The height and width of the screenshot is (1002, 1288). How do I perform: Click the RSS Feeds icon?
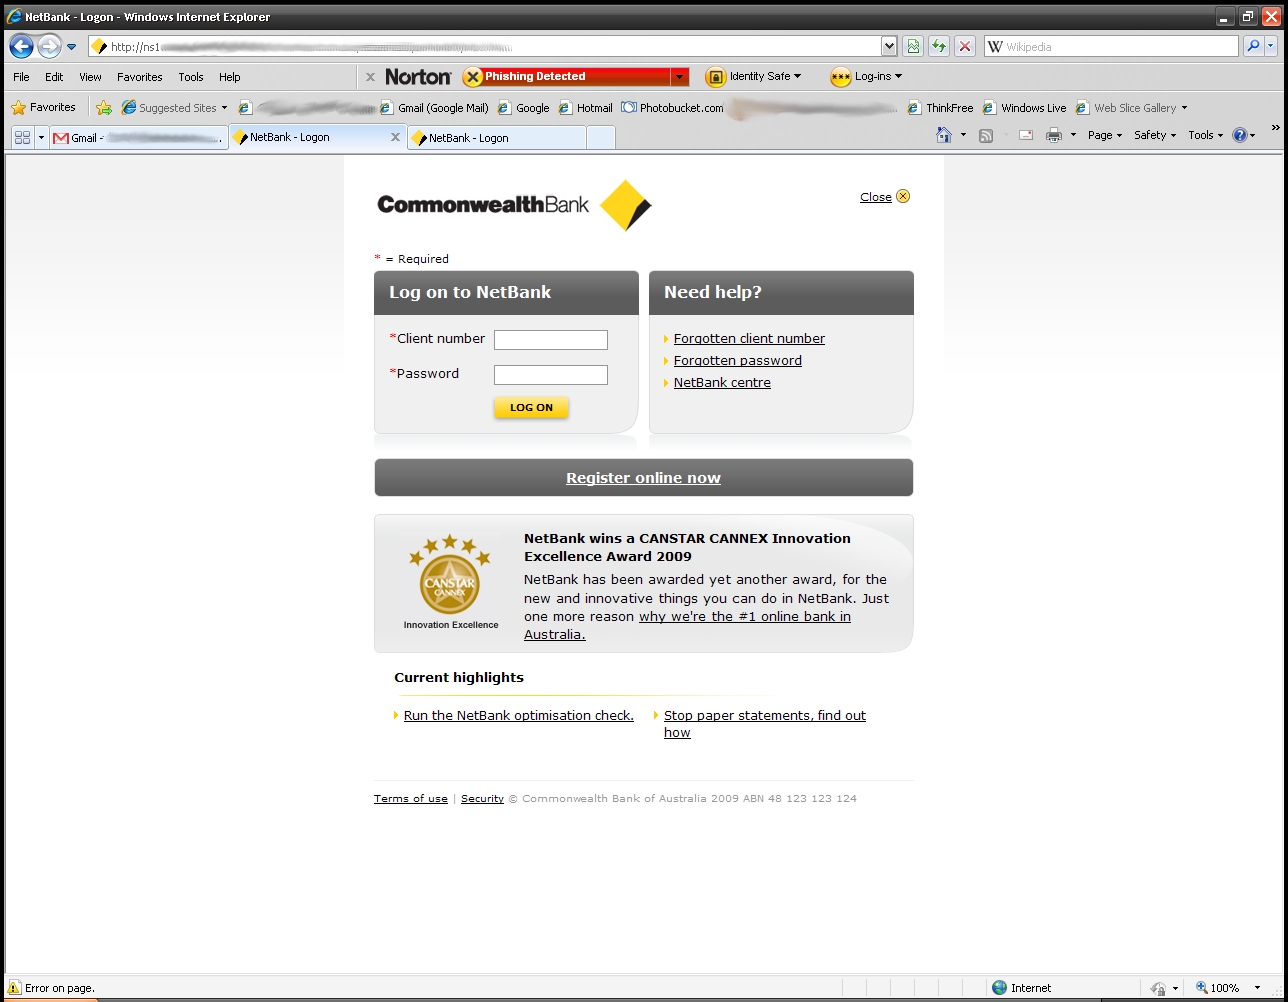986,135
